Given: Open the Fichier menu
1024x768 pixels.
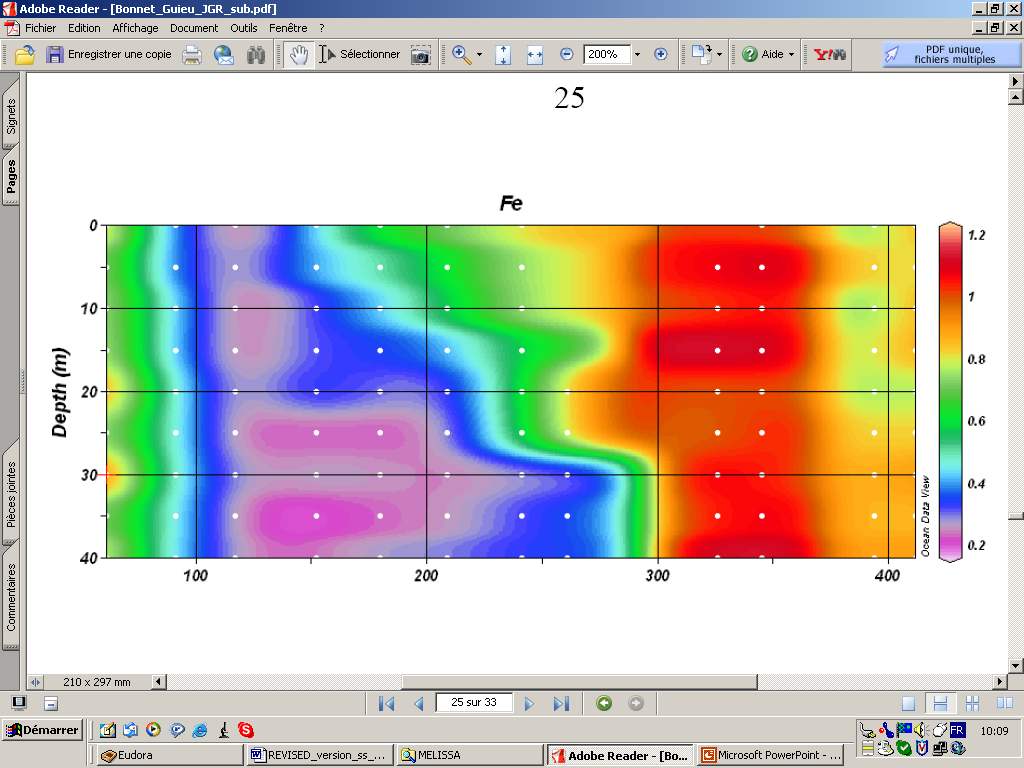Looking at the screenshot, I should [x=40, y=28].
